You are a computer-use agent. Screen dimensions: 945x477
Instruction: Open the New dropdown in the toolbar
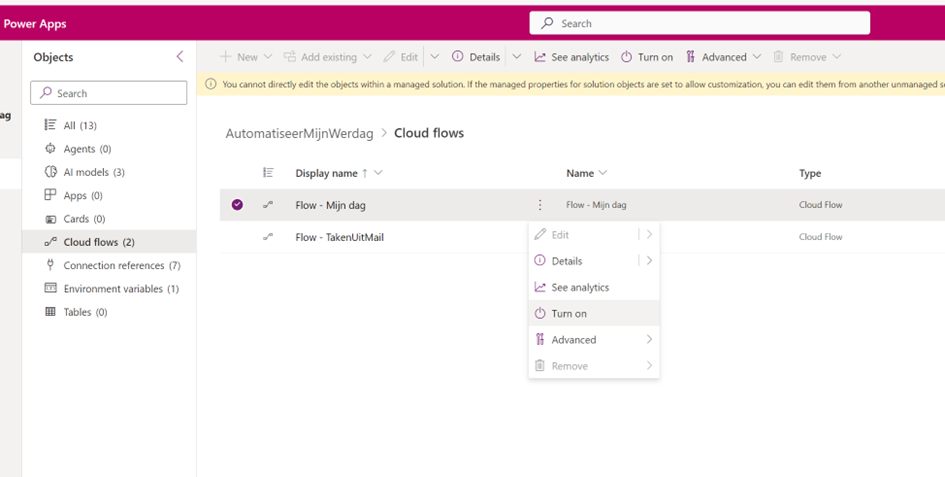[x=268, y=57]
